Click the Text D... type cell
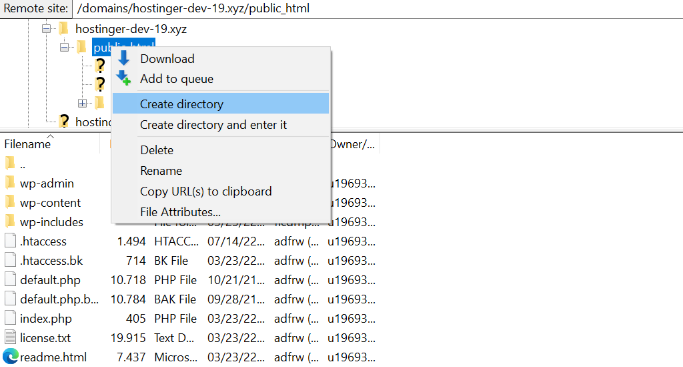The width and height of the screenshot is (683, 367). (174, 337)
